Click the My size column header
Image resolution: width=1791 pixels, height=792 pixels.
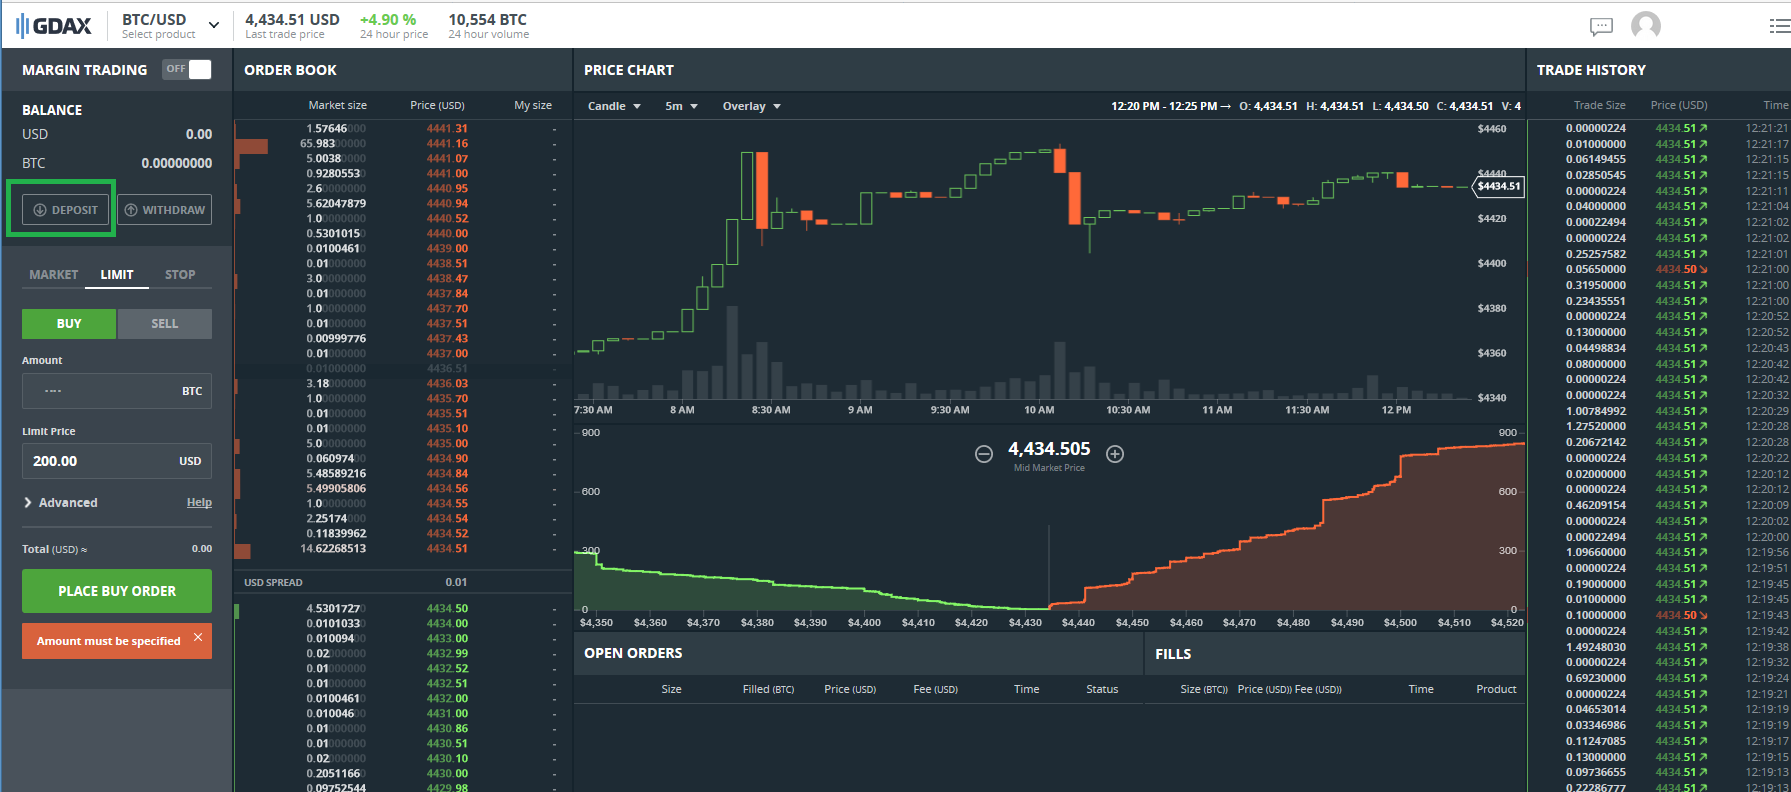533,105
